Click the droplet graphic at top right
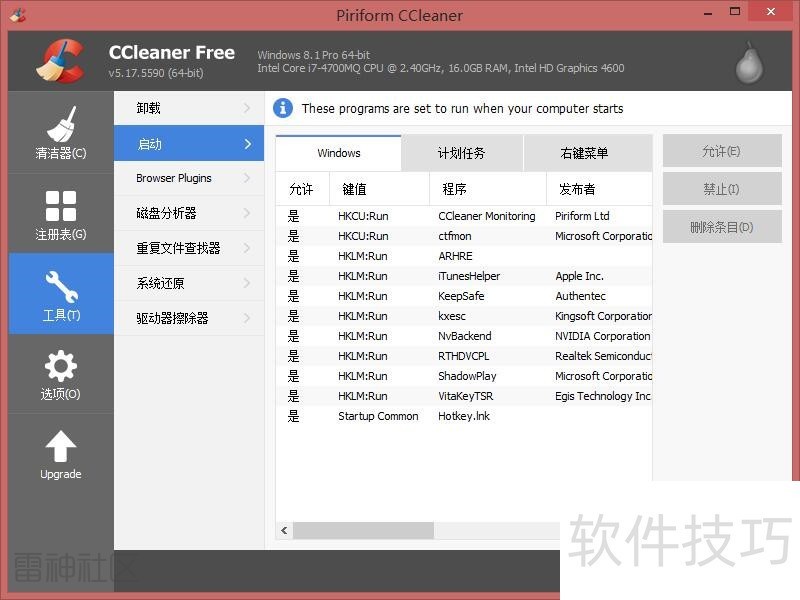The image size is (800, 600). [x=748, y=62]
